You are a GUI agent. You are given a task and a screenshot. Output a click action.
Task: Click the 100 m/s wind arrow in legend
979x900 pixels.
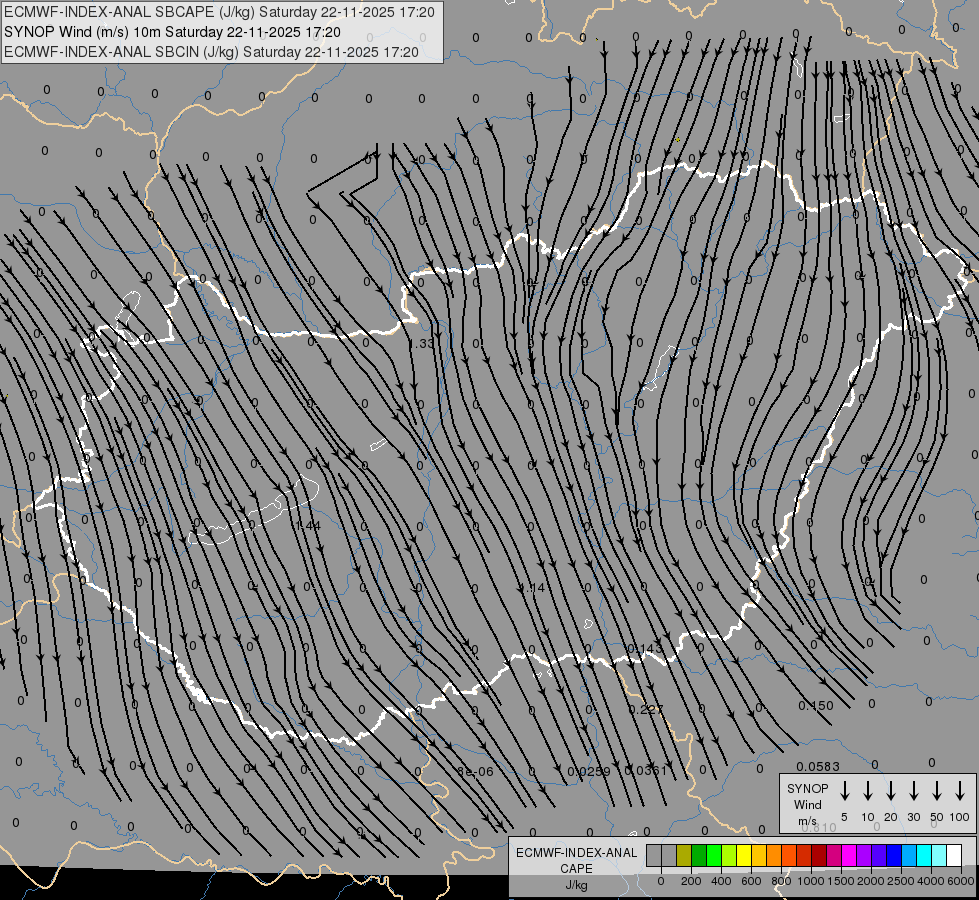coord(960,790)
